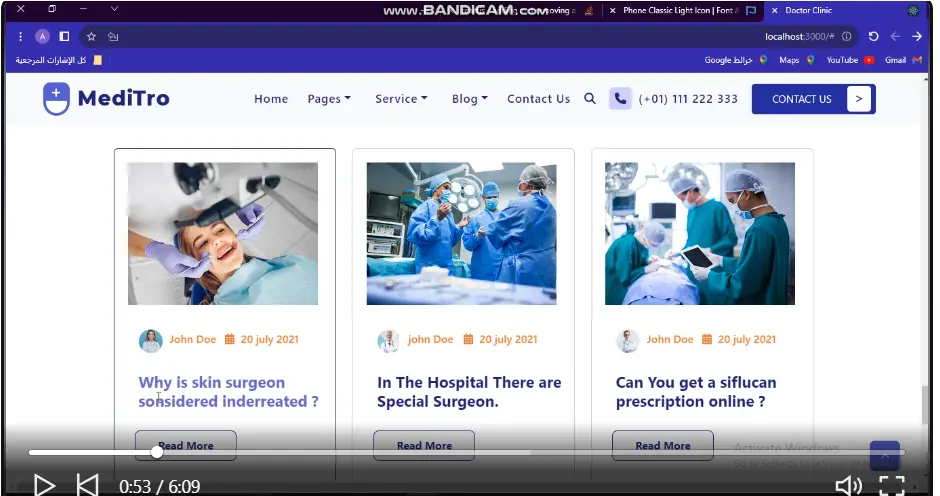This screenshot has width=940, height=496.
Task: Click the site info icon in address bar
Action: (x=846, y=37)
